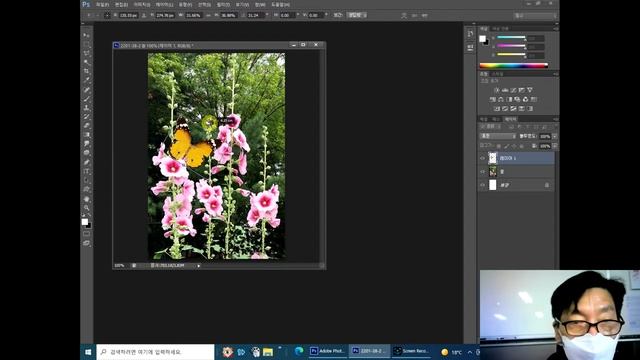Click the cyan slider in Color panel

pos(511,38)
